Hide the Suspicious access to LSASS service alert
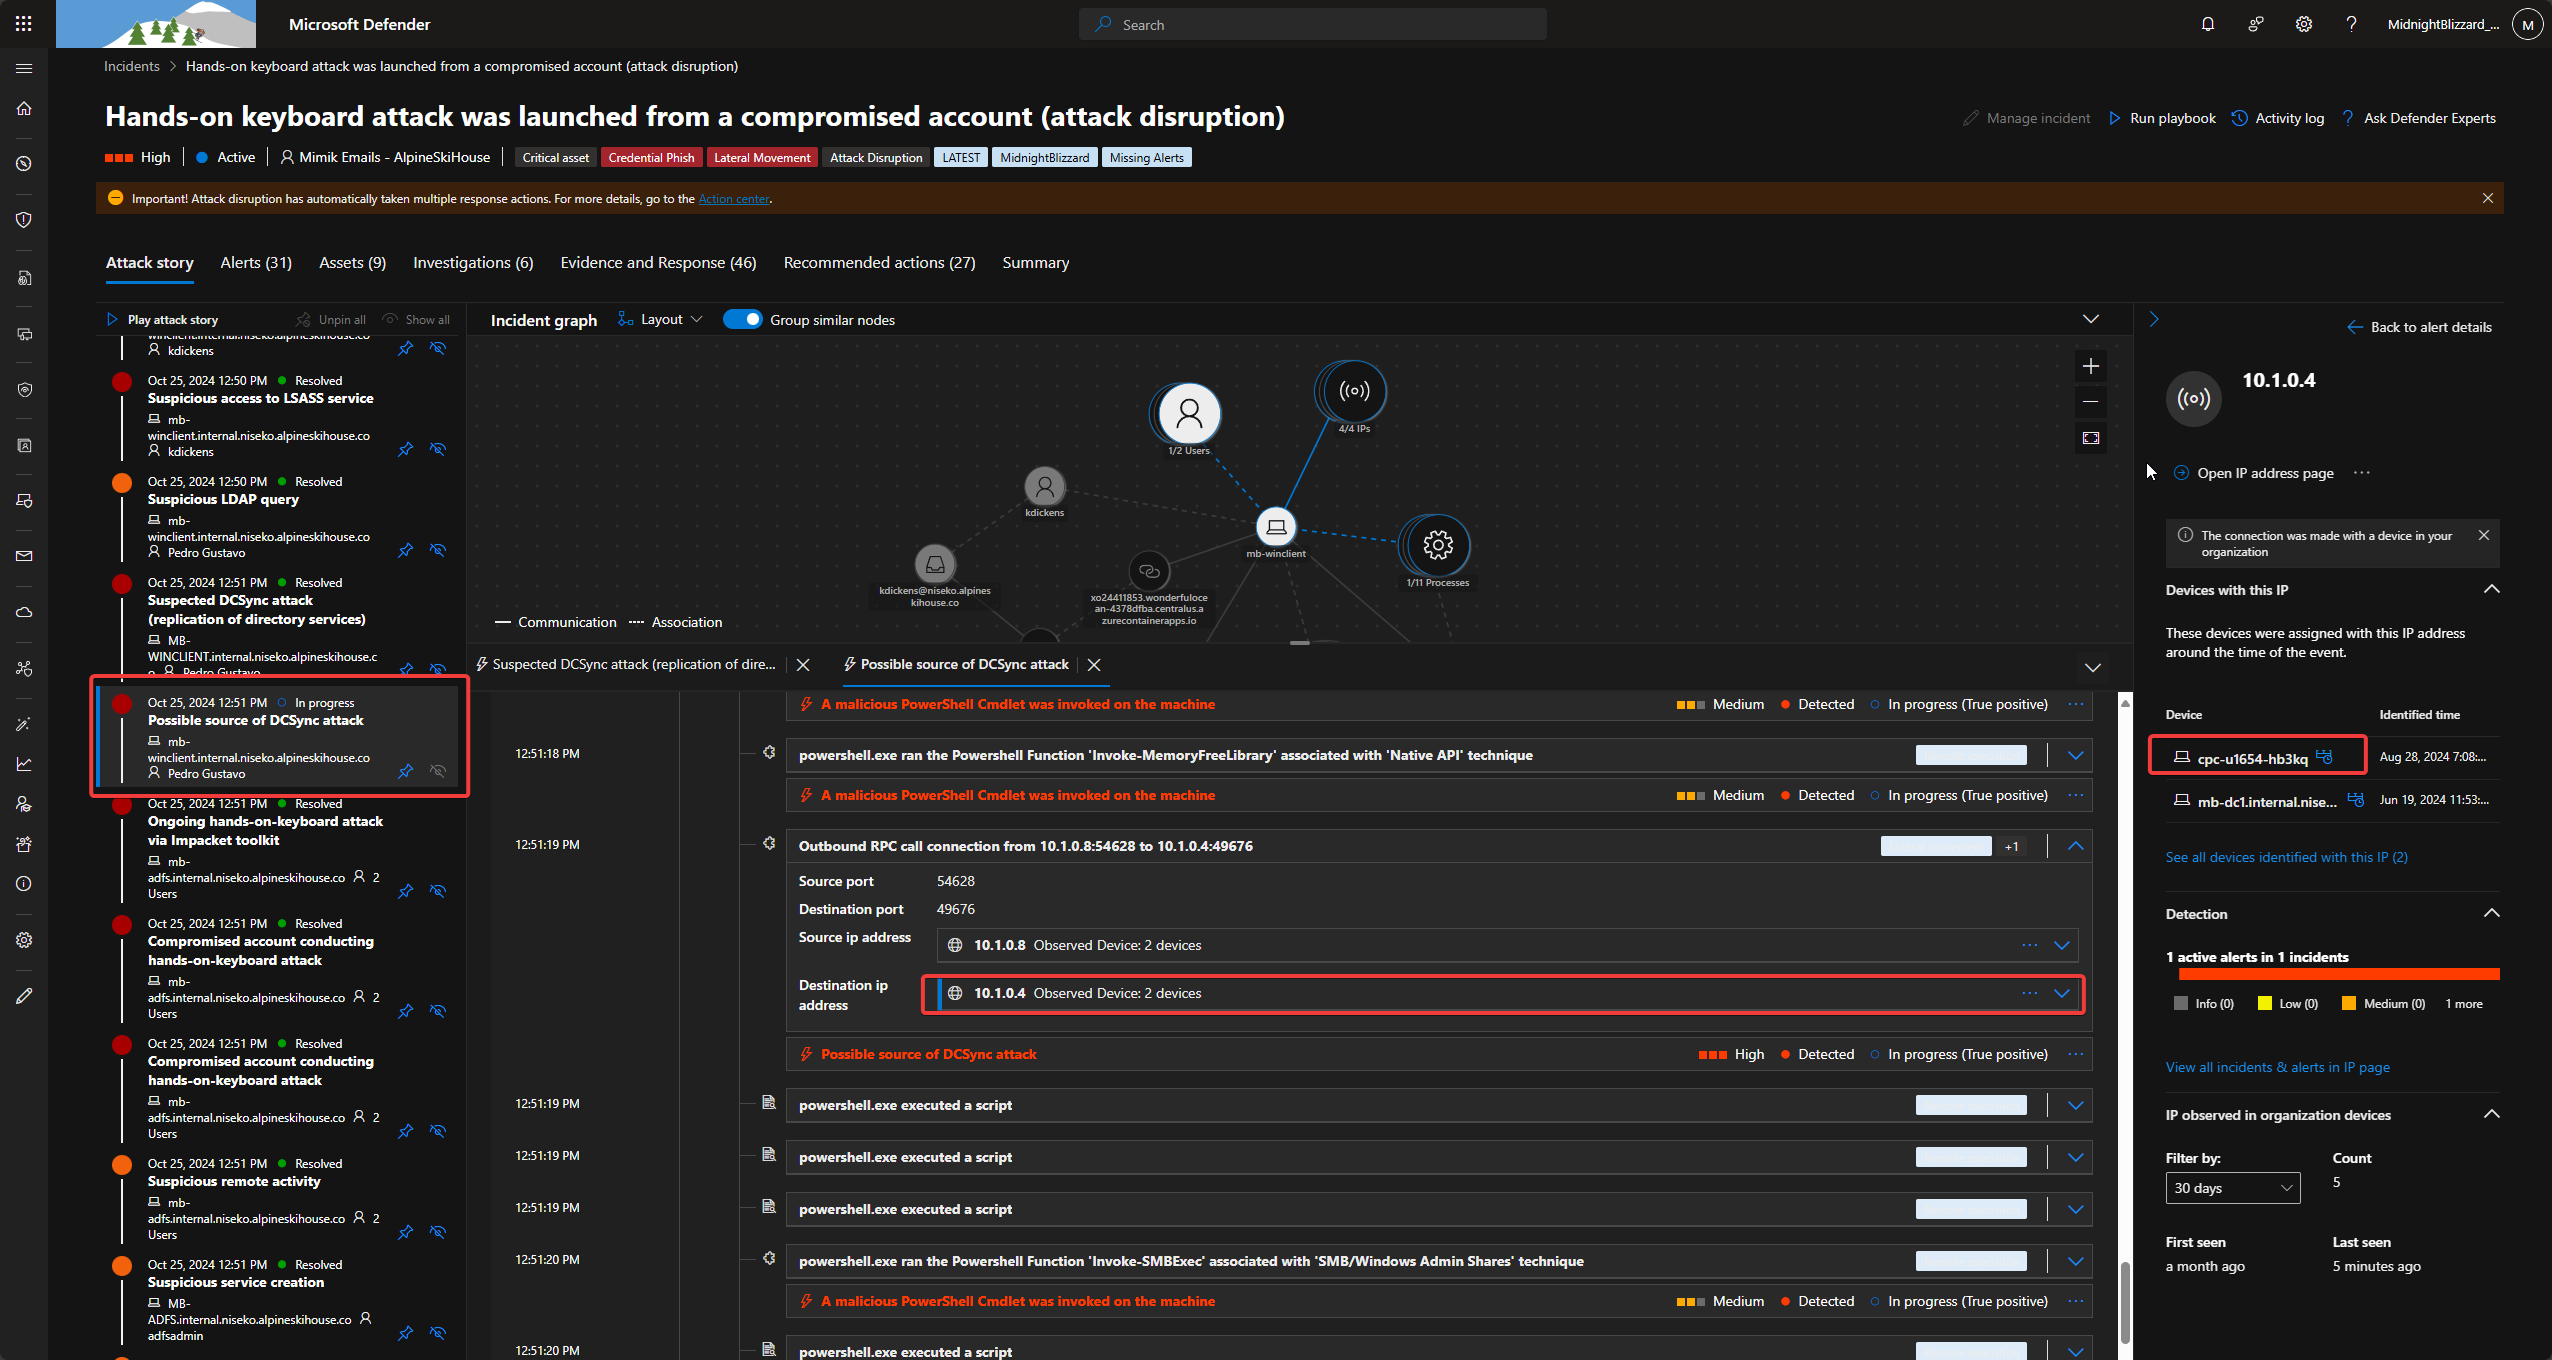This screenshot has width=2552, height=1360. point(438,449)
